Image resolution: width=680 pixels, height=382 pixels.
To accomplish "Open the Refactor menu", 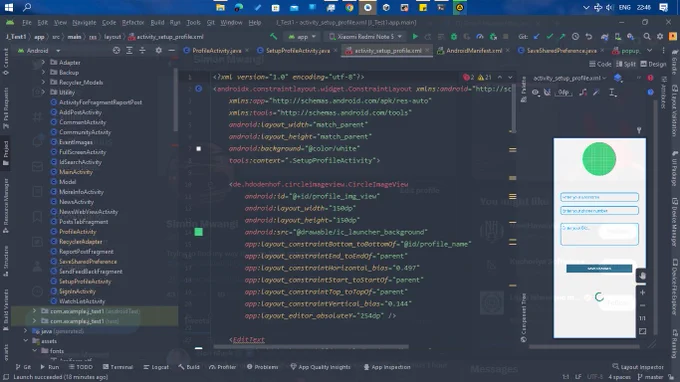I will 133,23.
